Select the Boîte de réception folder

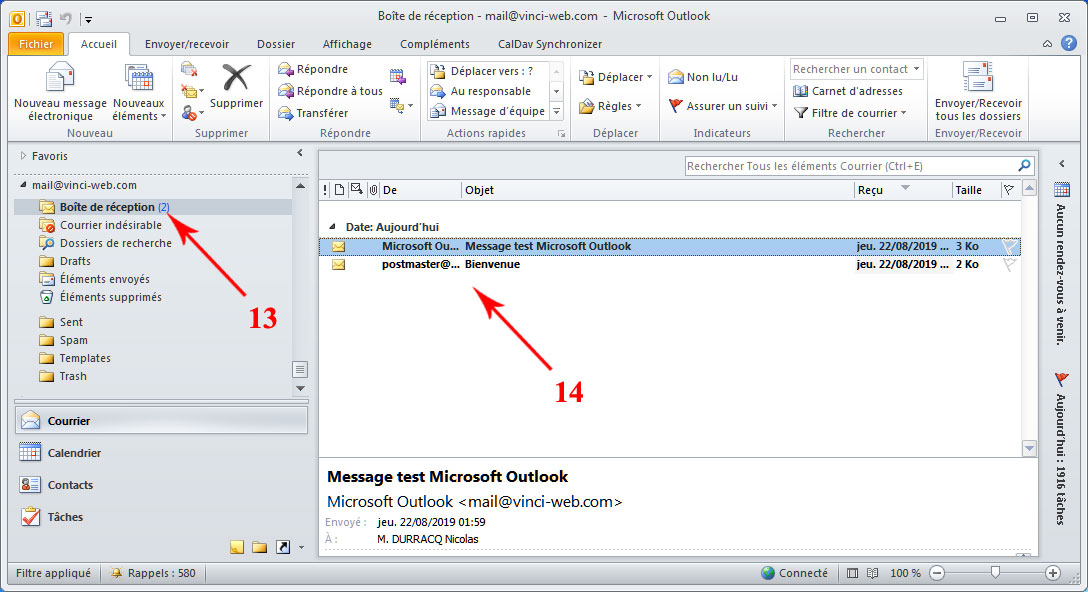point(153,207)
